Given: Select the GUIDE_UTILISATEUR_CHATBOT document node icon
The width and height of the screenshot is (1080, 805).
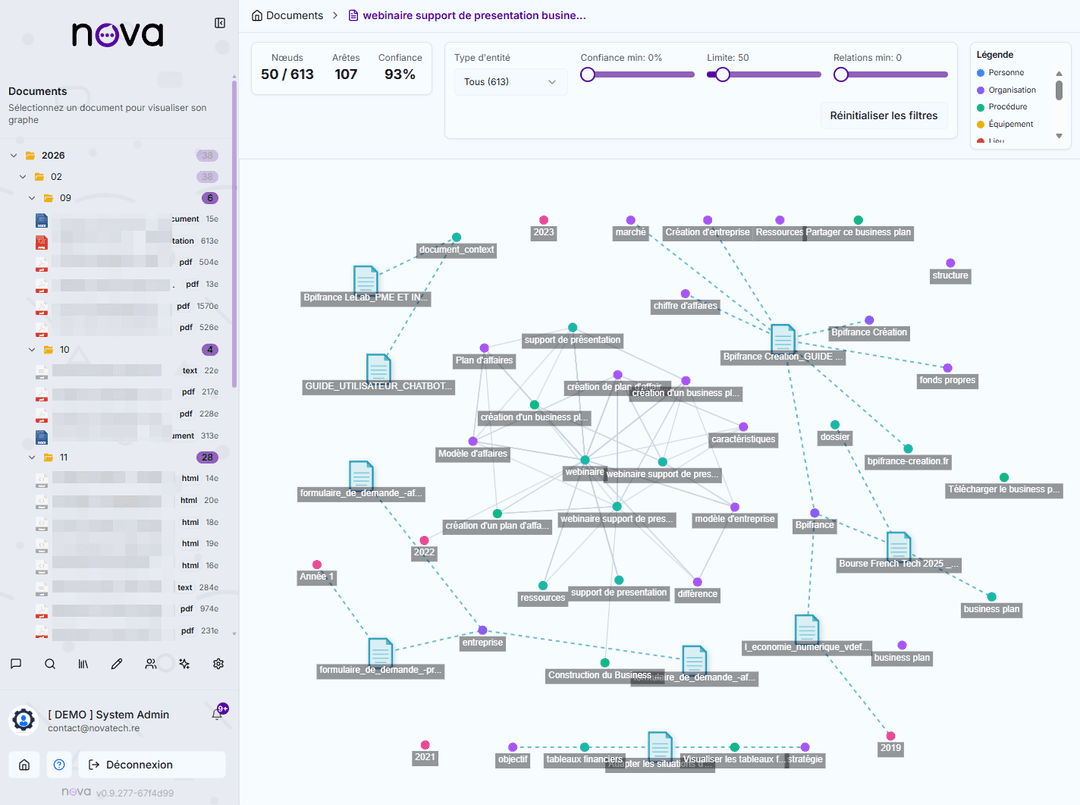Looking at the screenshot, I should [378, 367].
